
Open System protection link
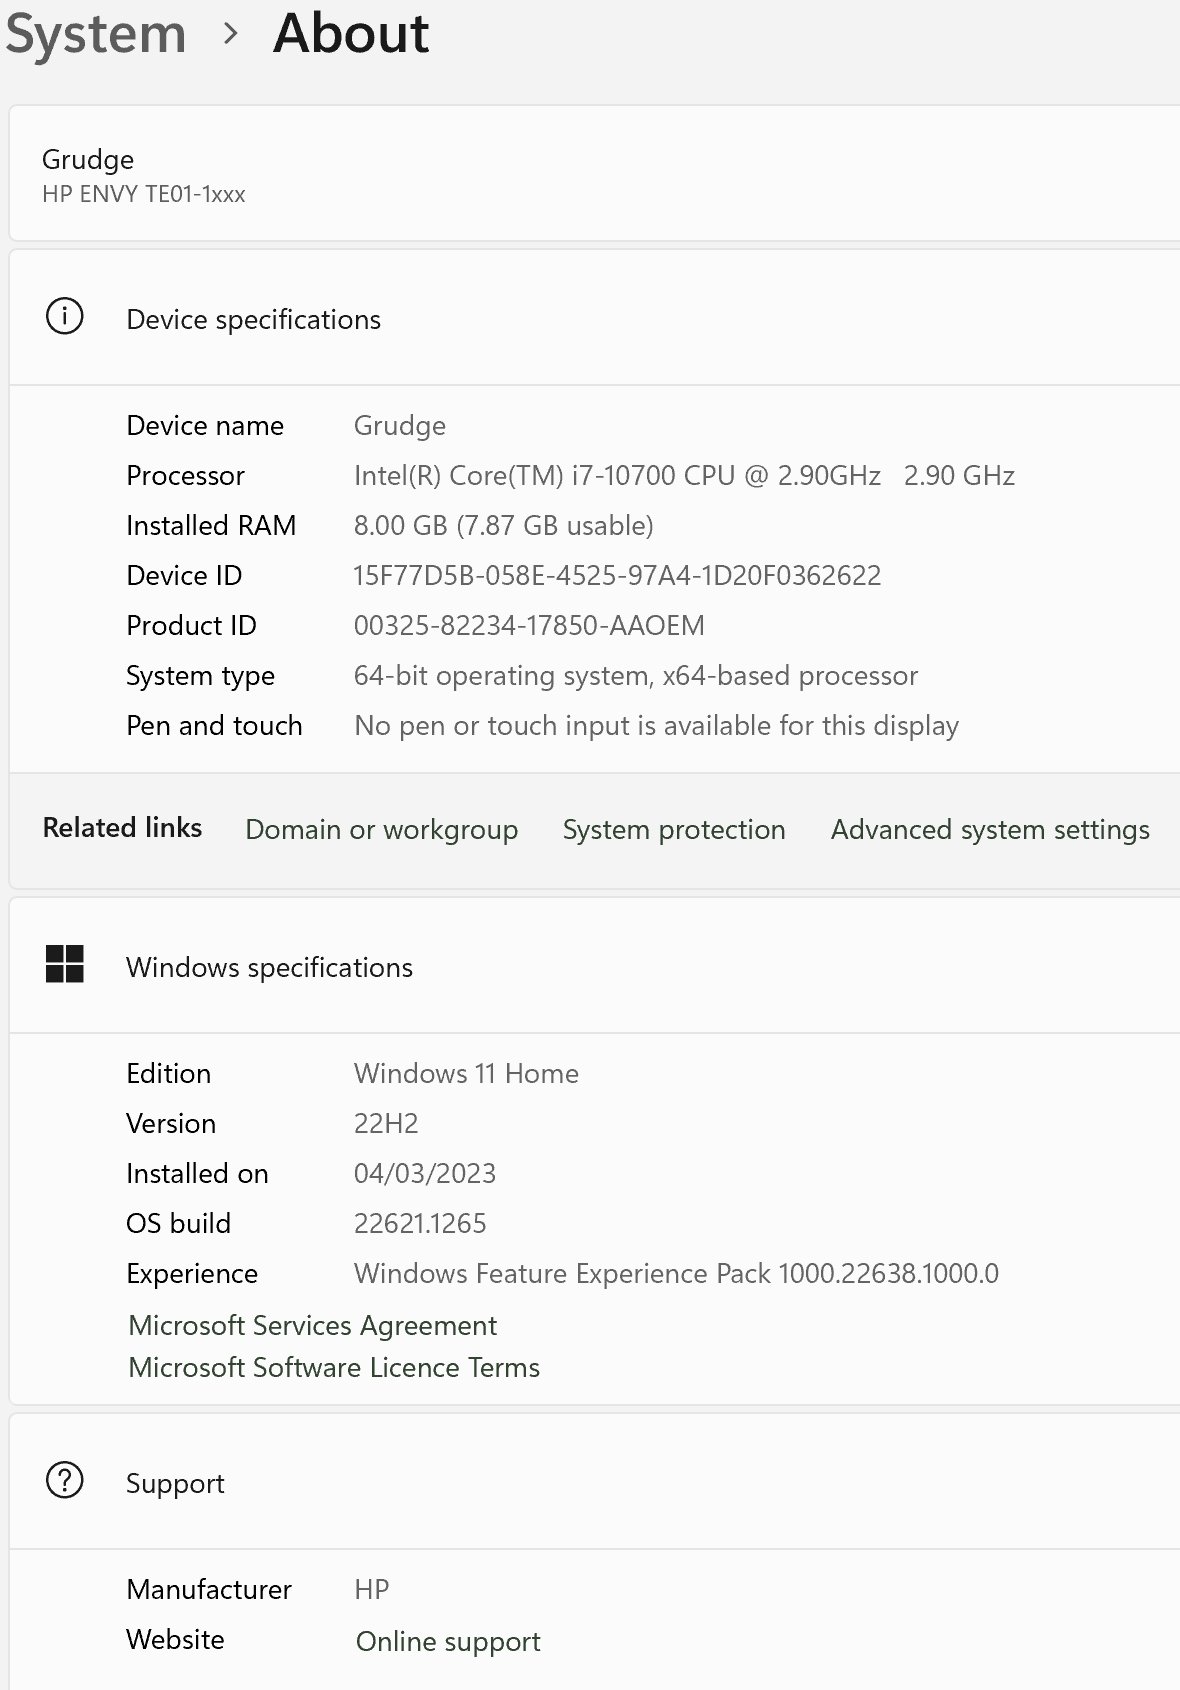[x=673, y=829]
